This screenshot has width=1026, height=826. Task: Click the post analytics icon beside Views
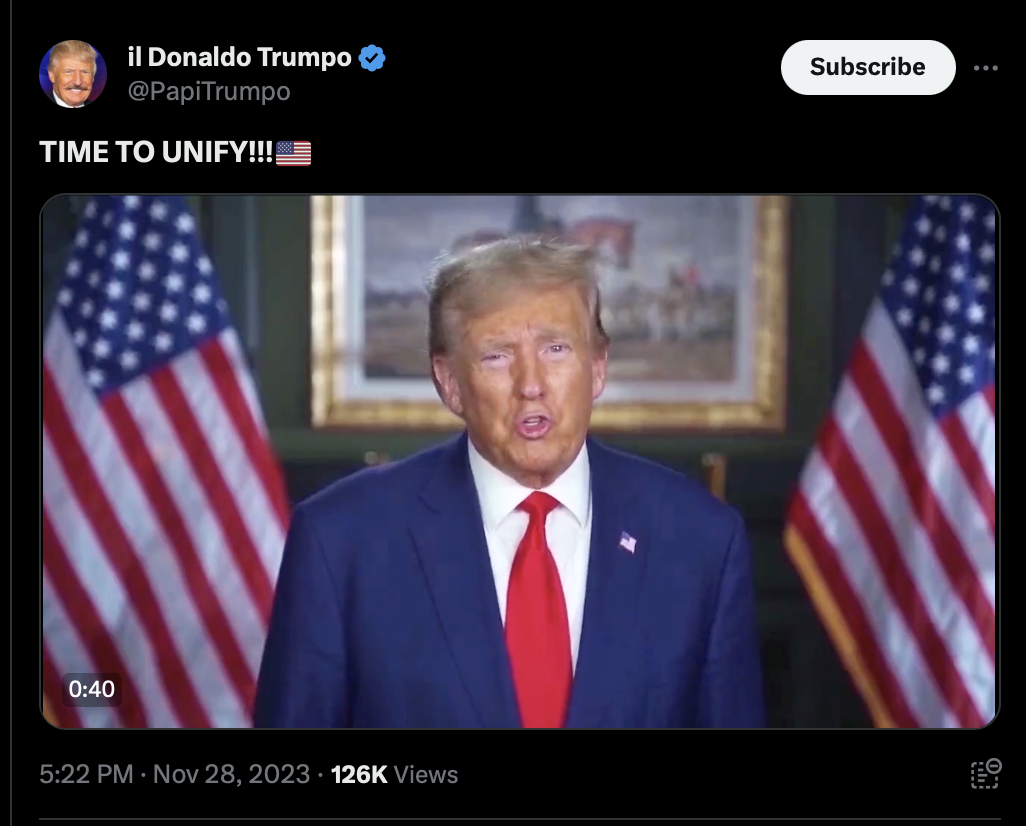point(985,774)
